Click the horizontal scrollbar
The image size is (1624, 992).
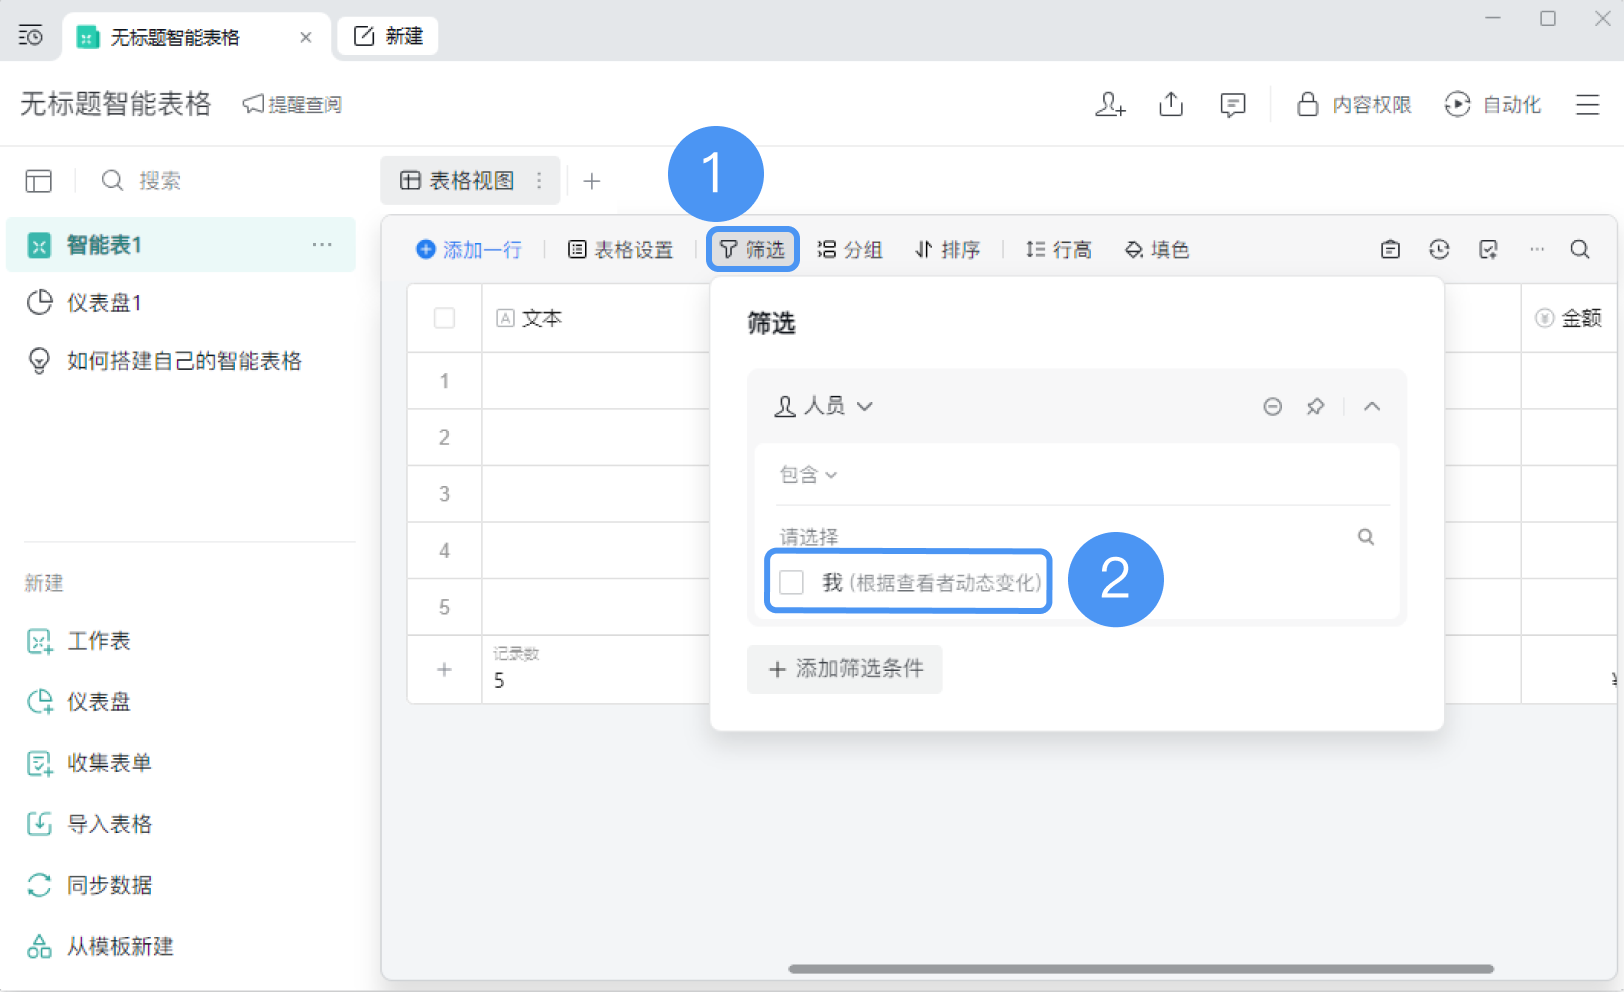pos(1141,969)
